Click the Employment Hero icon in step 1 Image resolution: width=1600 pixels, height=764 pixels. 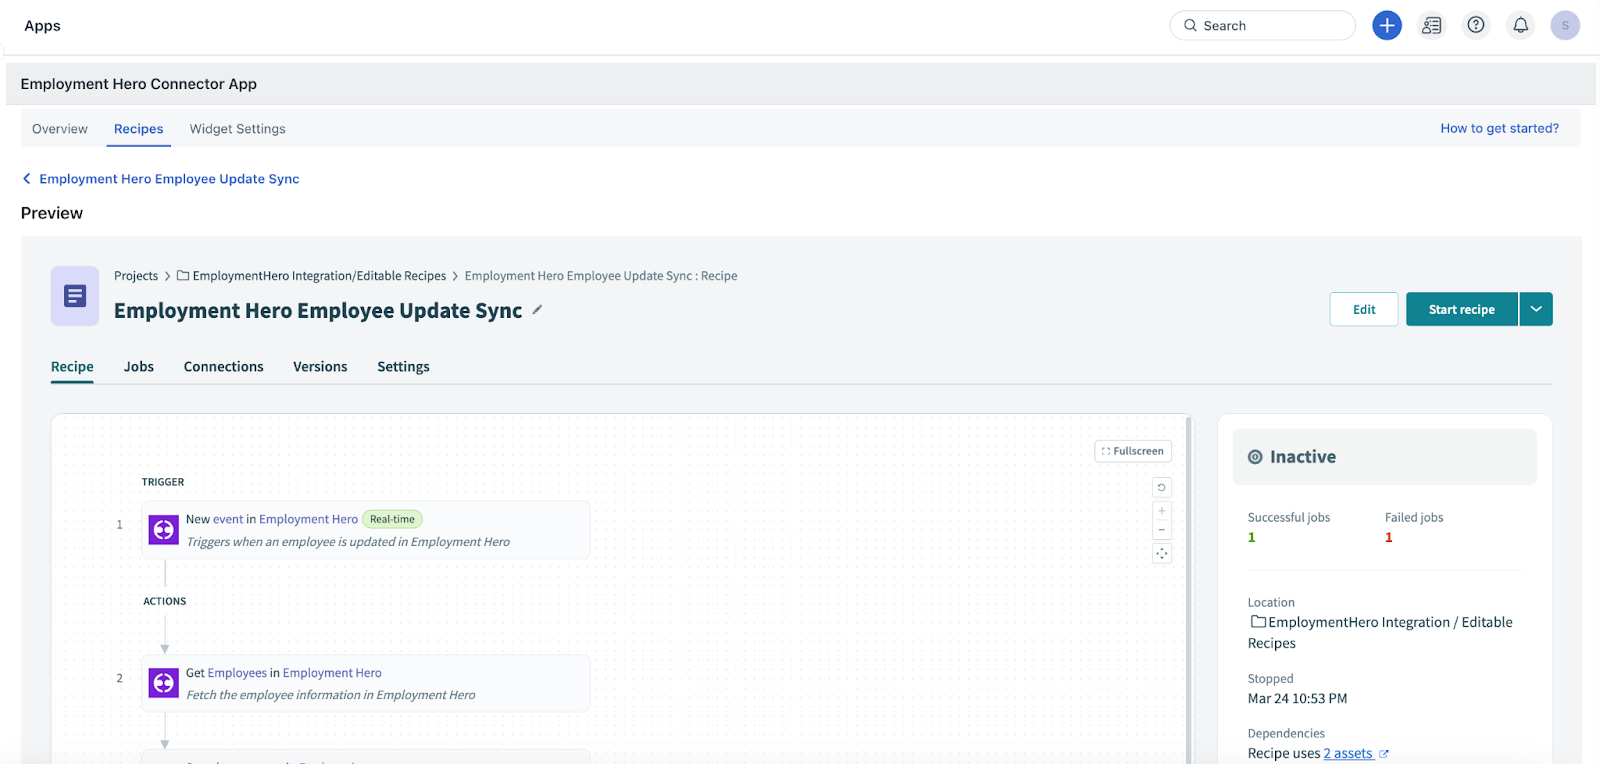point(163,530)
